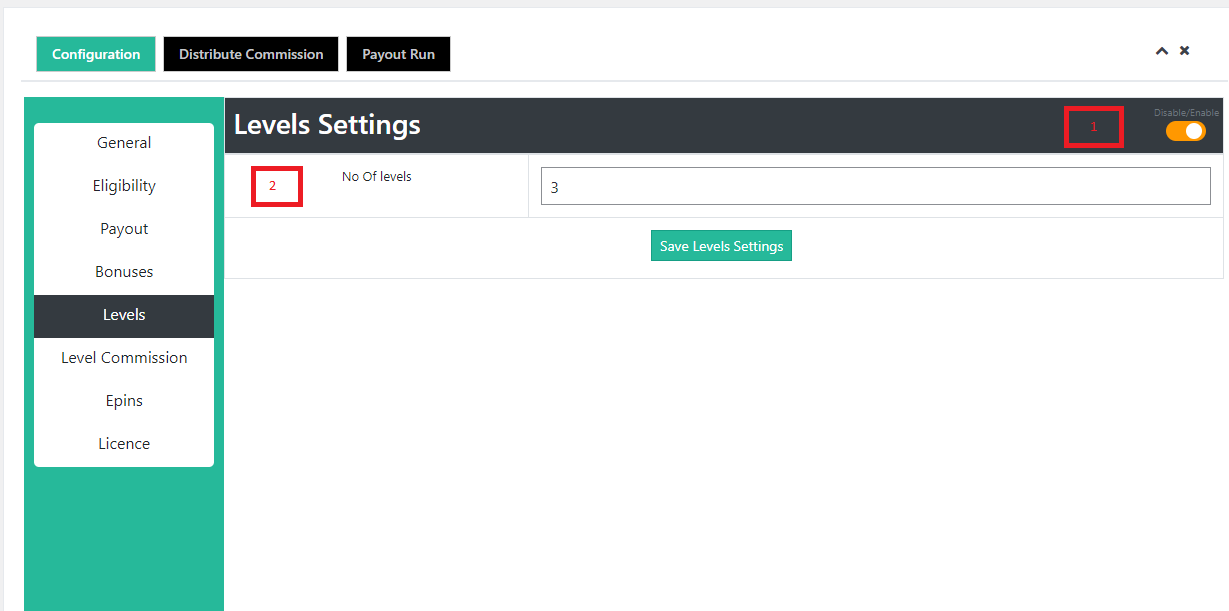Close the panel with the X icon
The height and width of the screenshot is (611, 1229).
(x=1184, y=50)
